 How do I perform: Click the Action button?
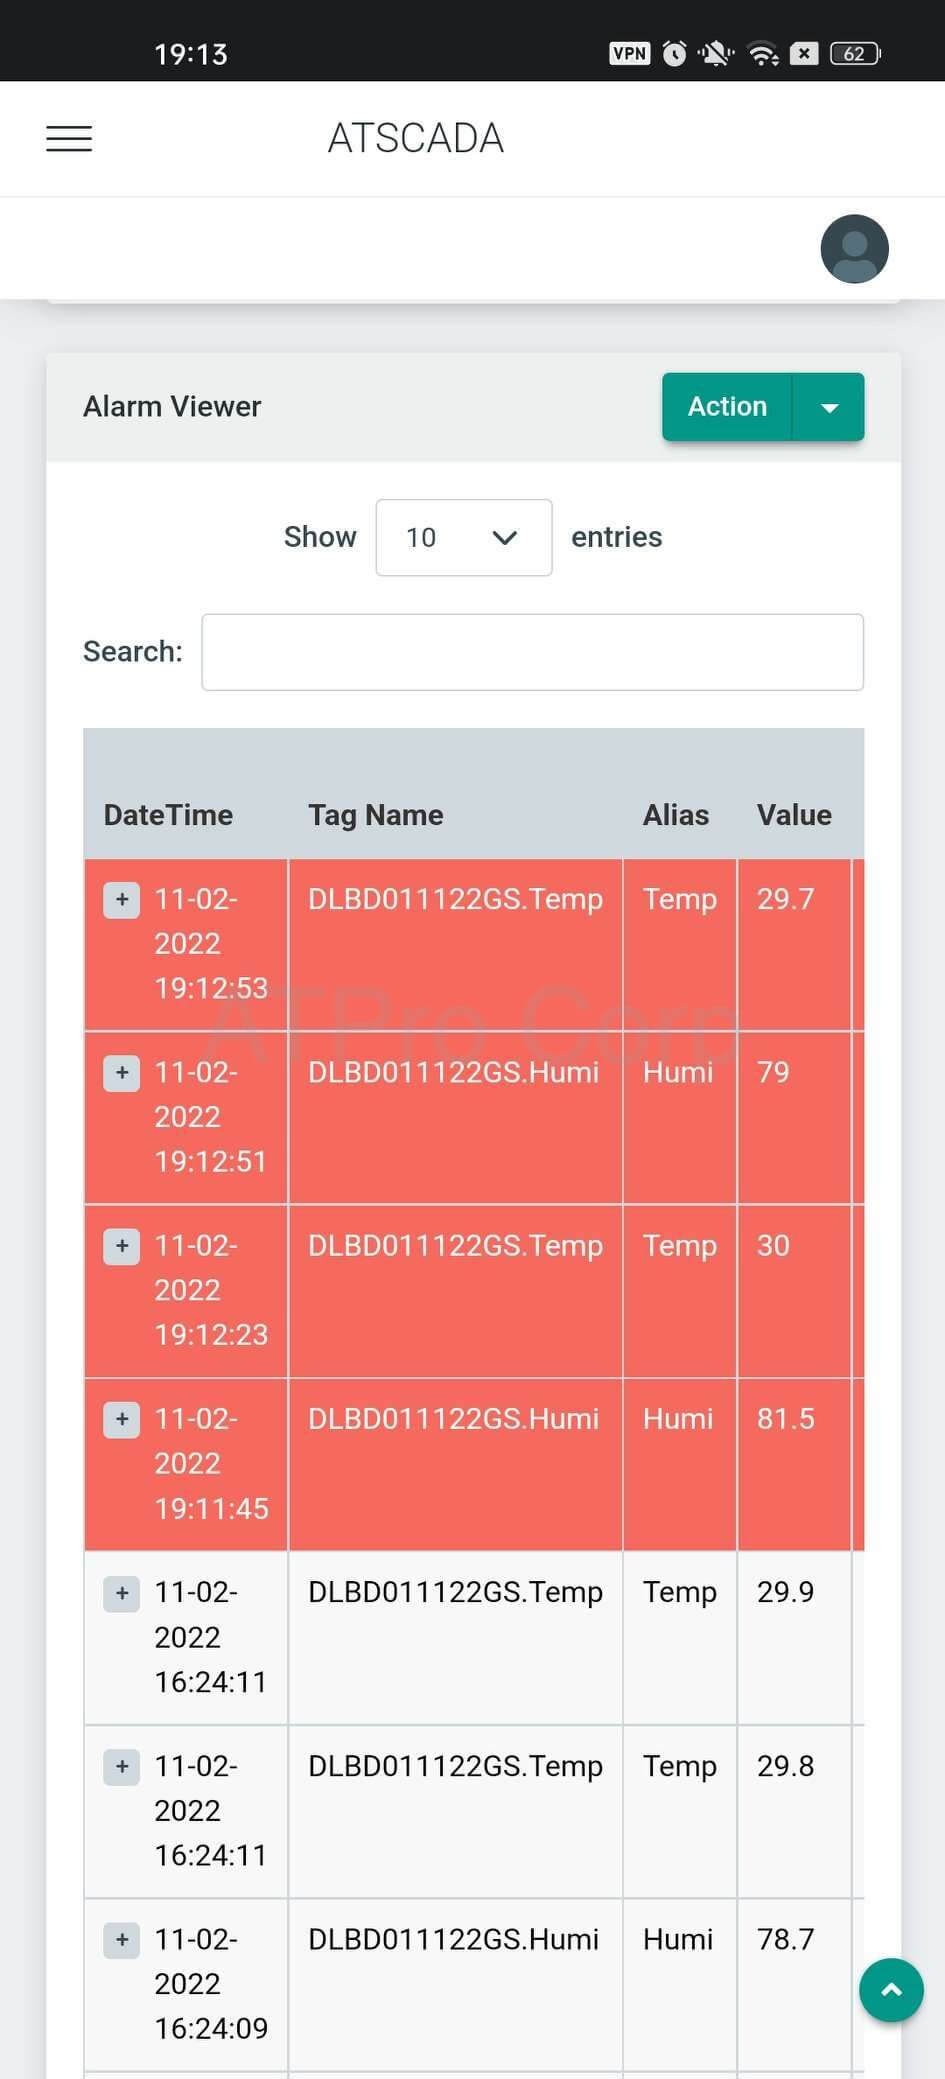tap(727, 407)
